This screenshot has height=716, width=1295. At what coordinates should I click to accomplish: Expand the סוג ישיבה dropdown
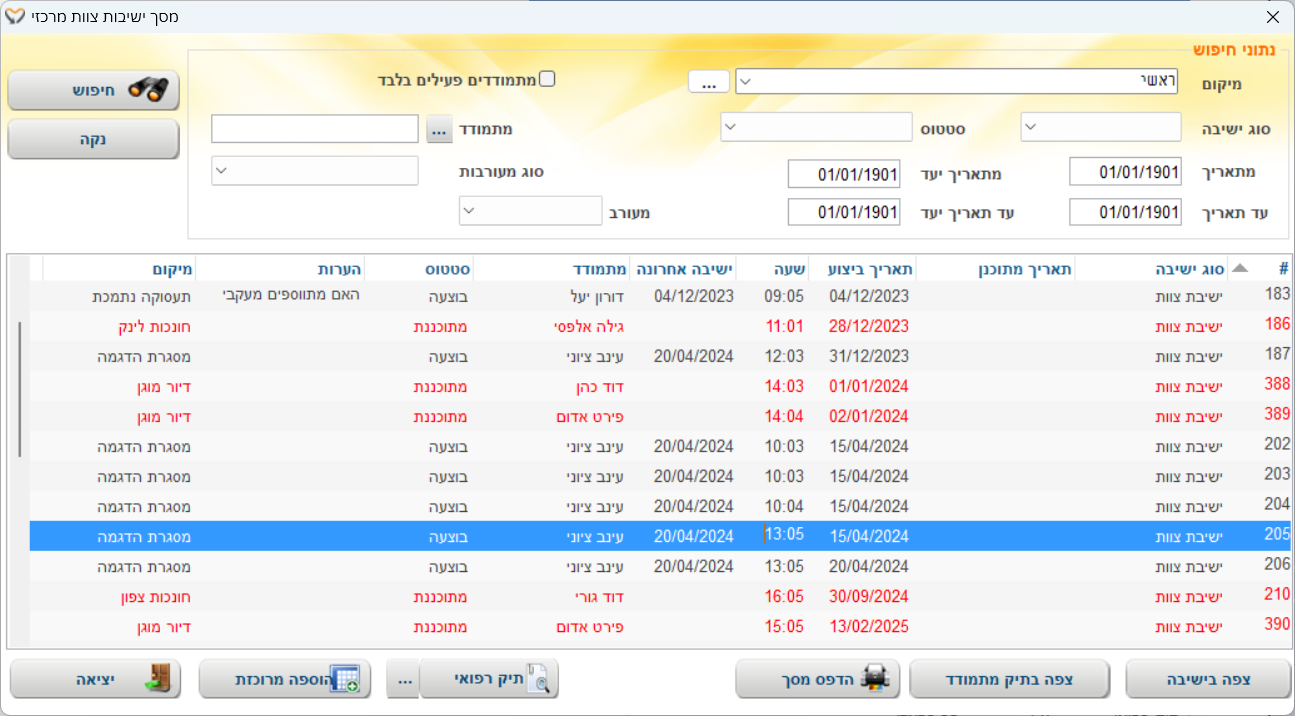(x=1100, y=128)
